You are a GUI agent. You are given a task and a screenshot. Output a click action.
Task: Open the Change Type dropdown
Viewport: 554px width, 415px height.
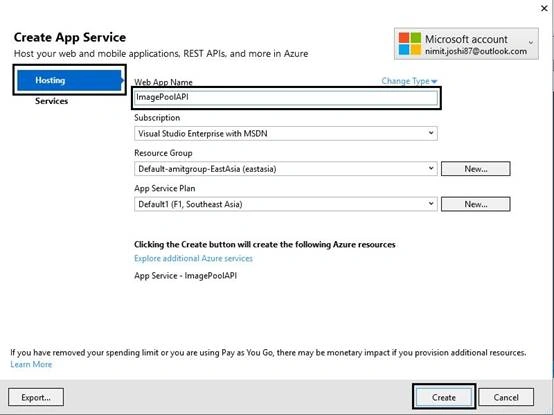[409, 81]
